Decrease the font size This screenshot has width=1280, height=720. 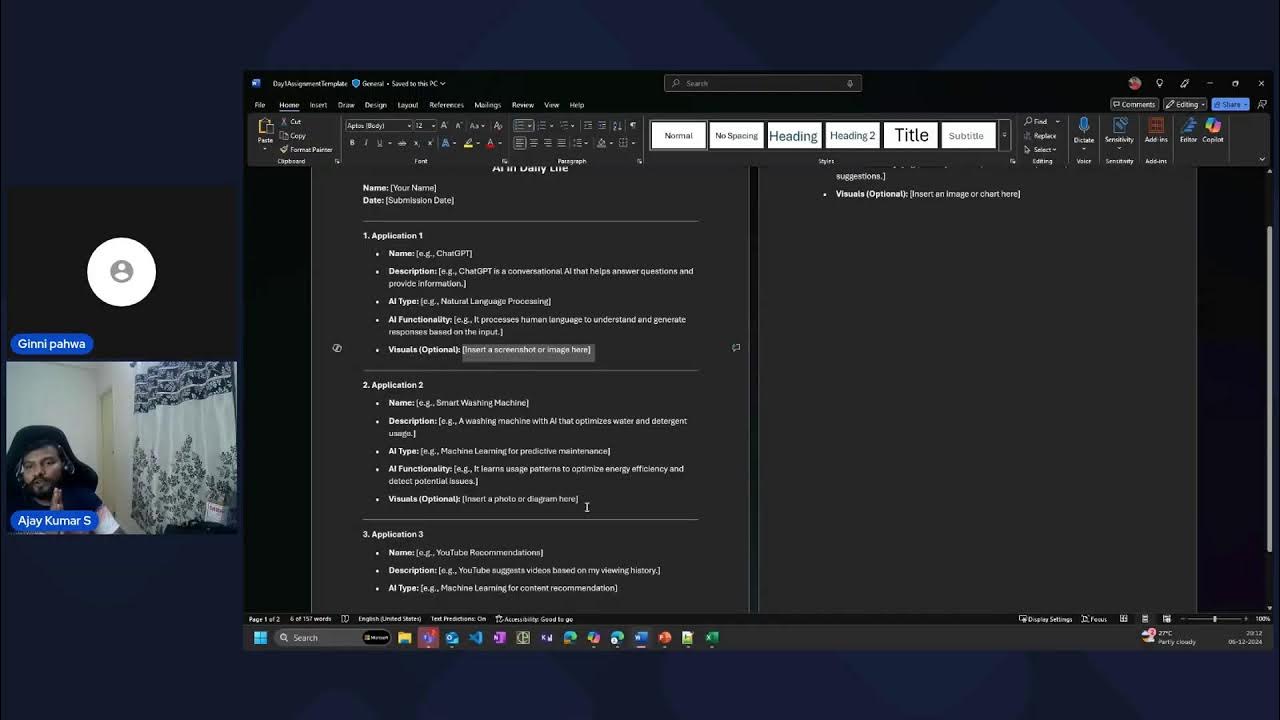(458, 126)
